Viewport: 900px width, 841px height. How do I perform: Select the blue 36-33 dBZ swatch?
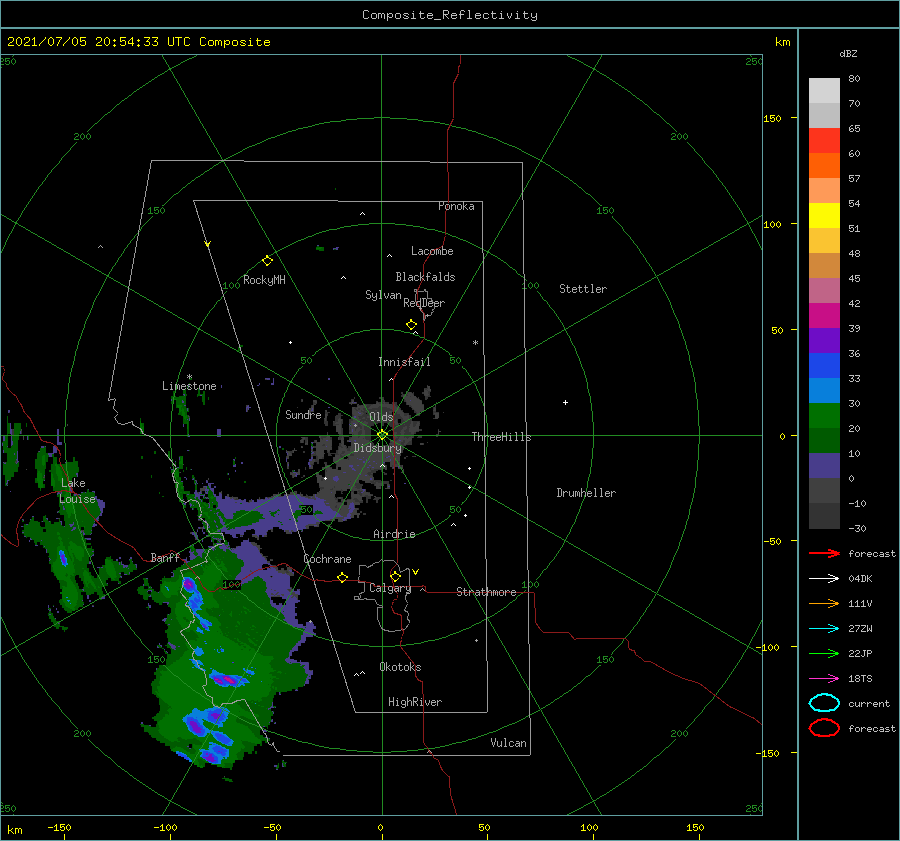[x=824, y=366]
